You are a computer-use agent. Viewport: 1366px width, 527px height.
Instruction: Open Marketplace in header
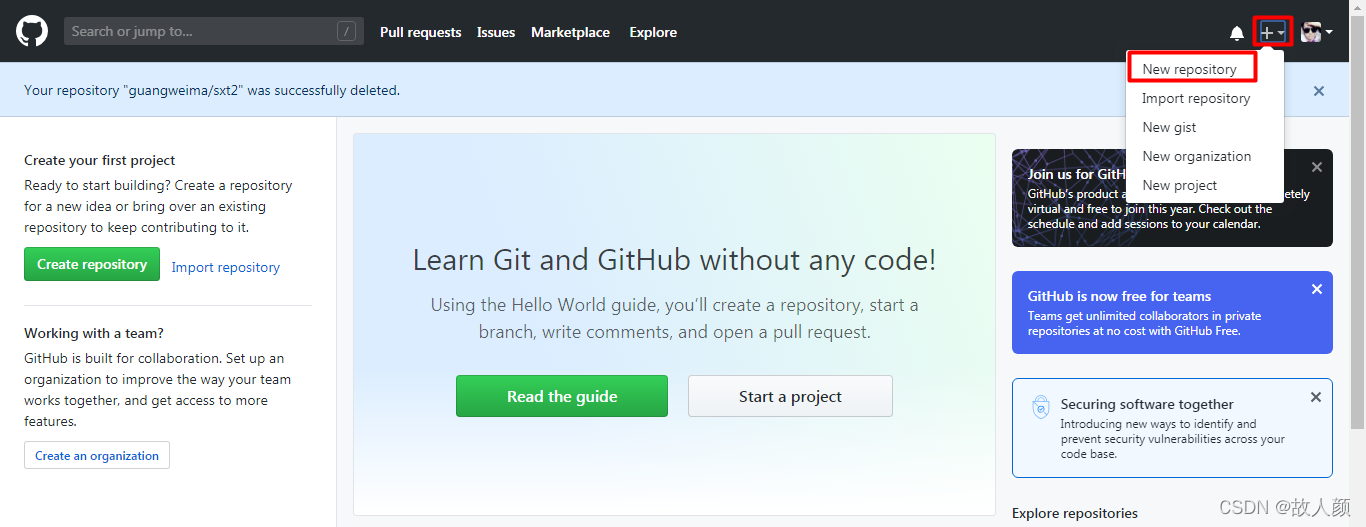click(x=570, y=32)
